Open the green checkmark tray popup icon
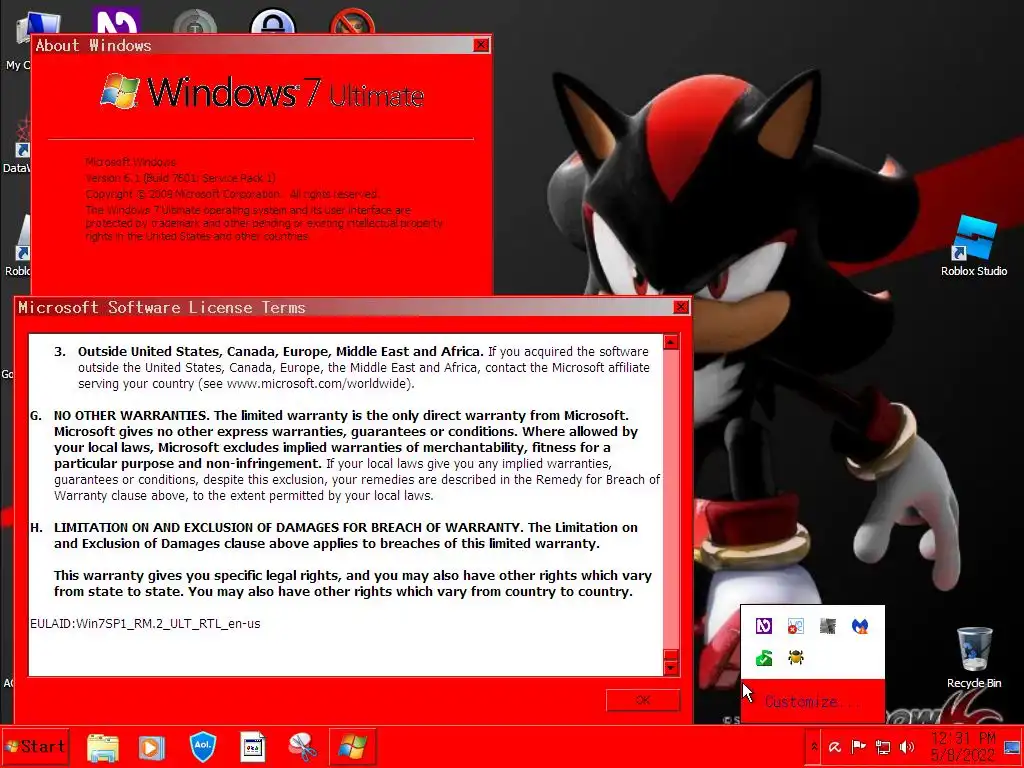 (763, 657)
